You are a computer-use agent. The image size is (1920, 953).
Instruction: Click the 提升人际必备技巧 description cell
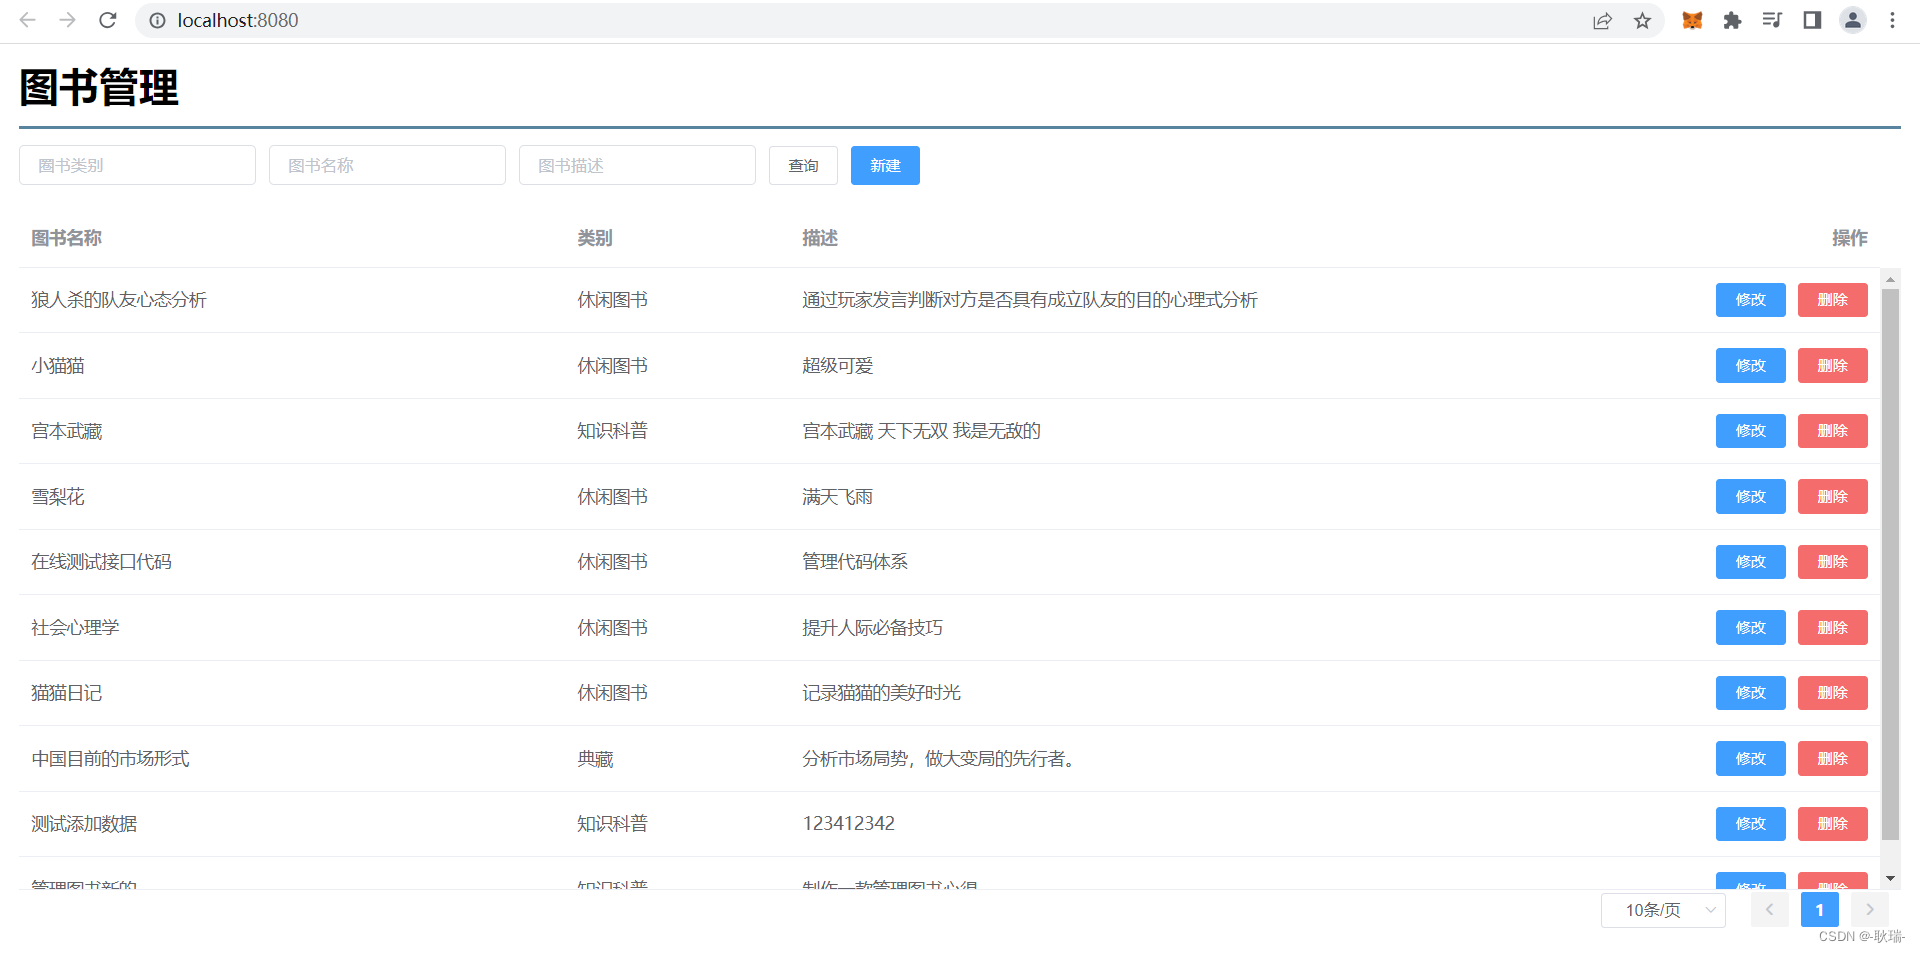point(872,627)
